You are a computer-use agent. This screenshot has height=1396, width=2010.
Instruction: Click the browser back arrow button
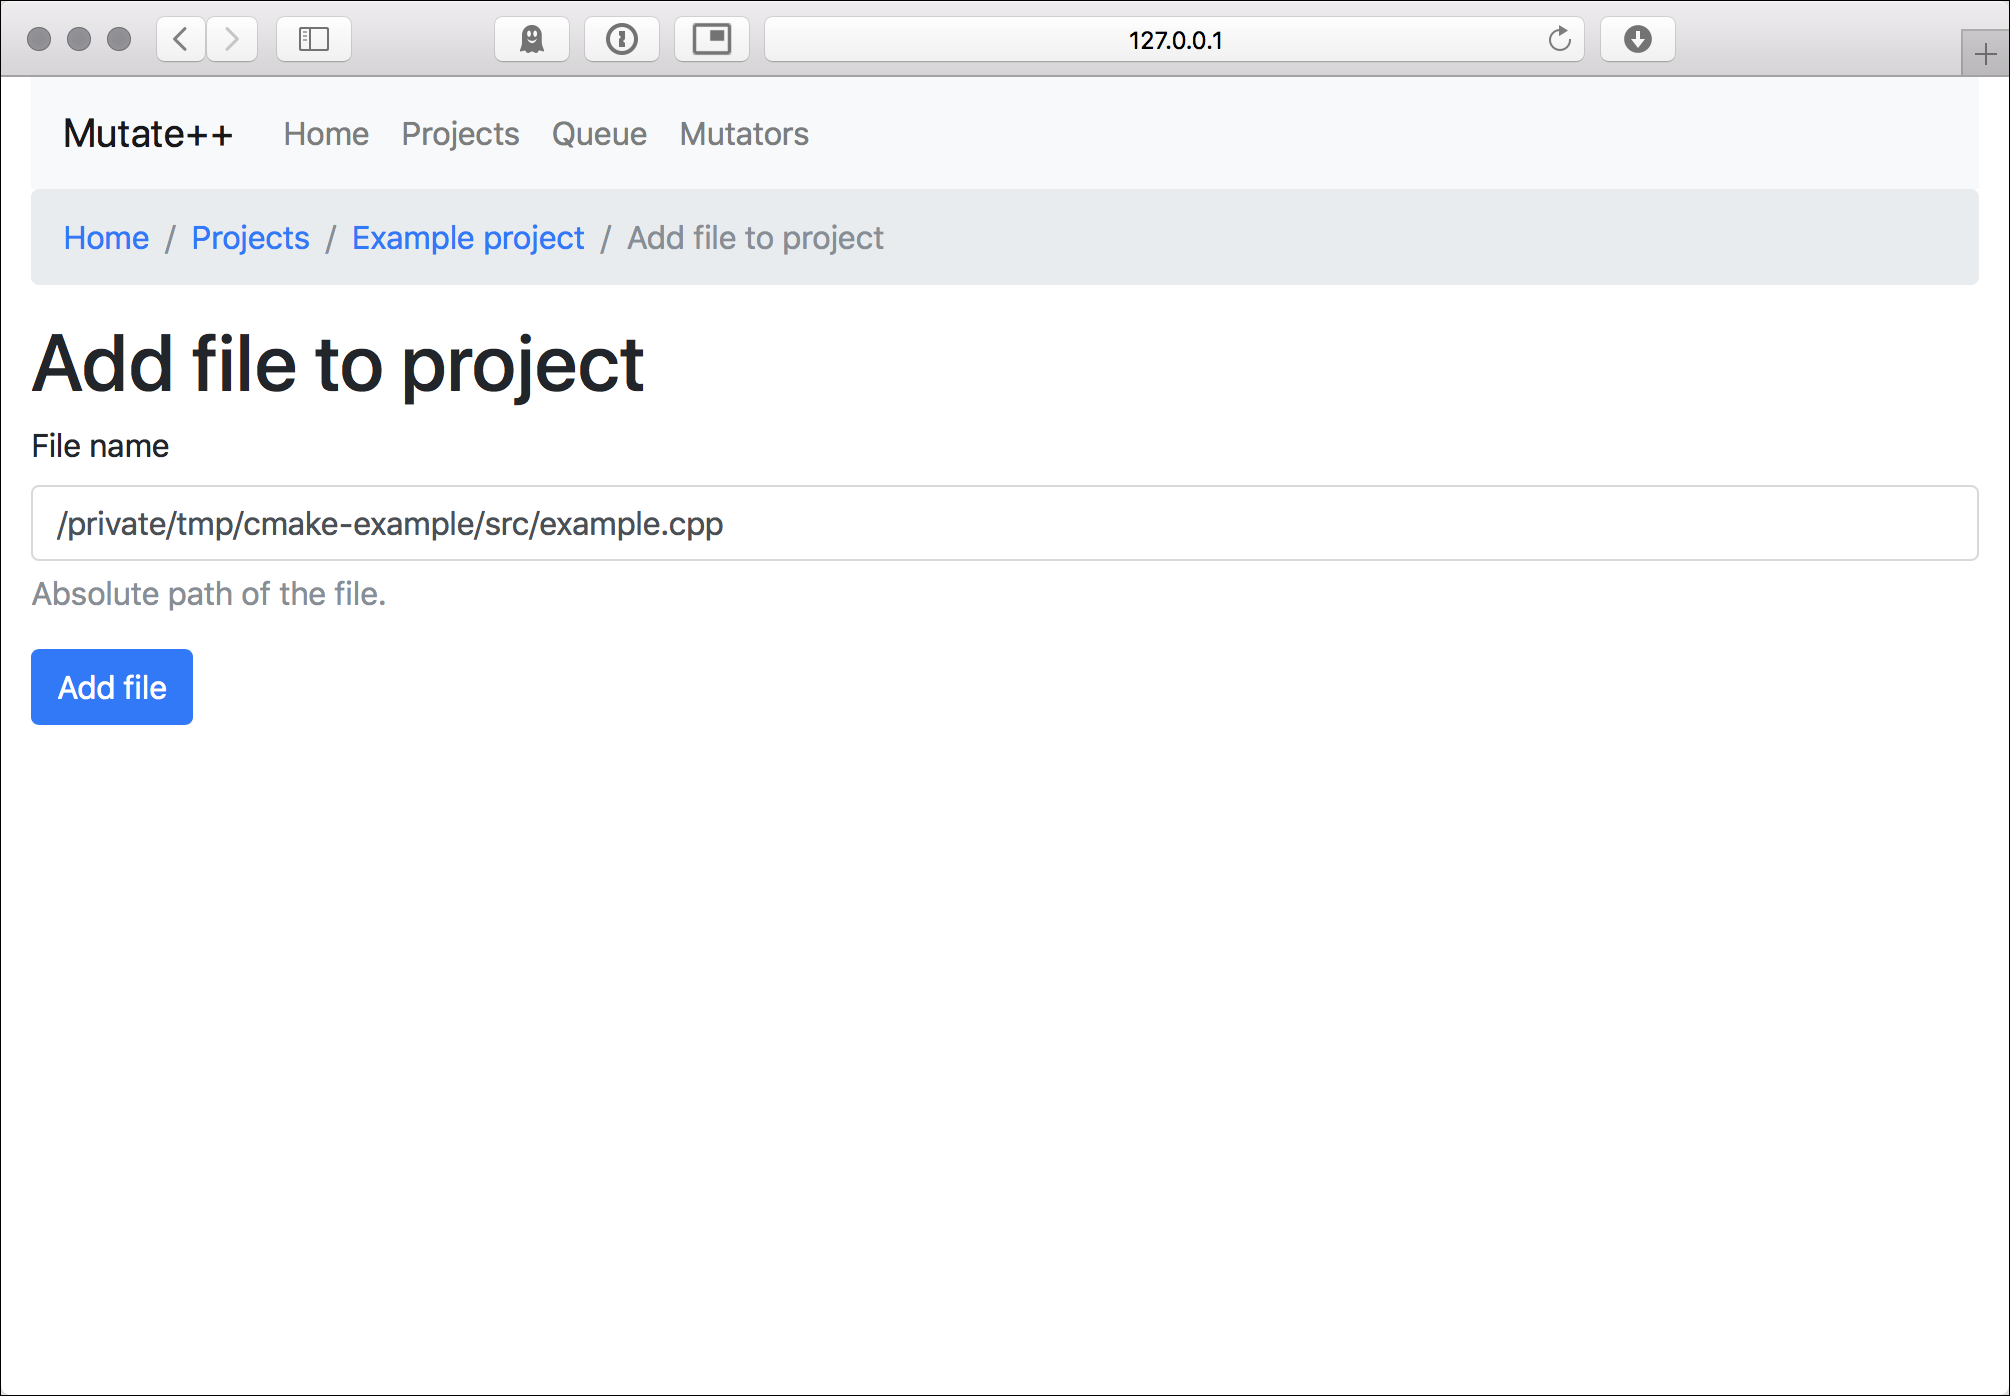coord(181,39)
